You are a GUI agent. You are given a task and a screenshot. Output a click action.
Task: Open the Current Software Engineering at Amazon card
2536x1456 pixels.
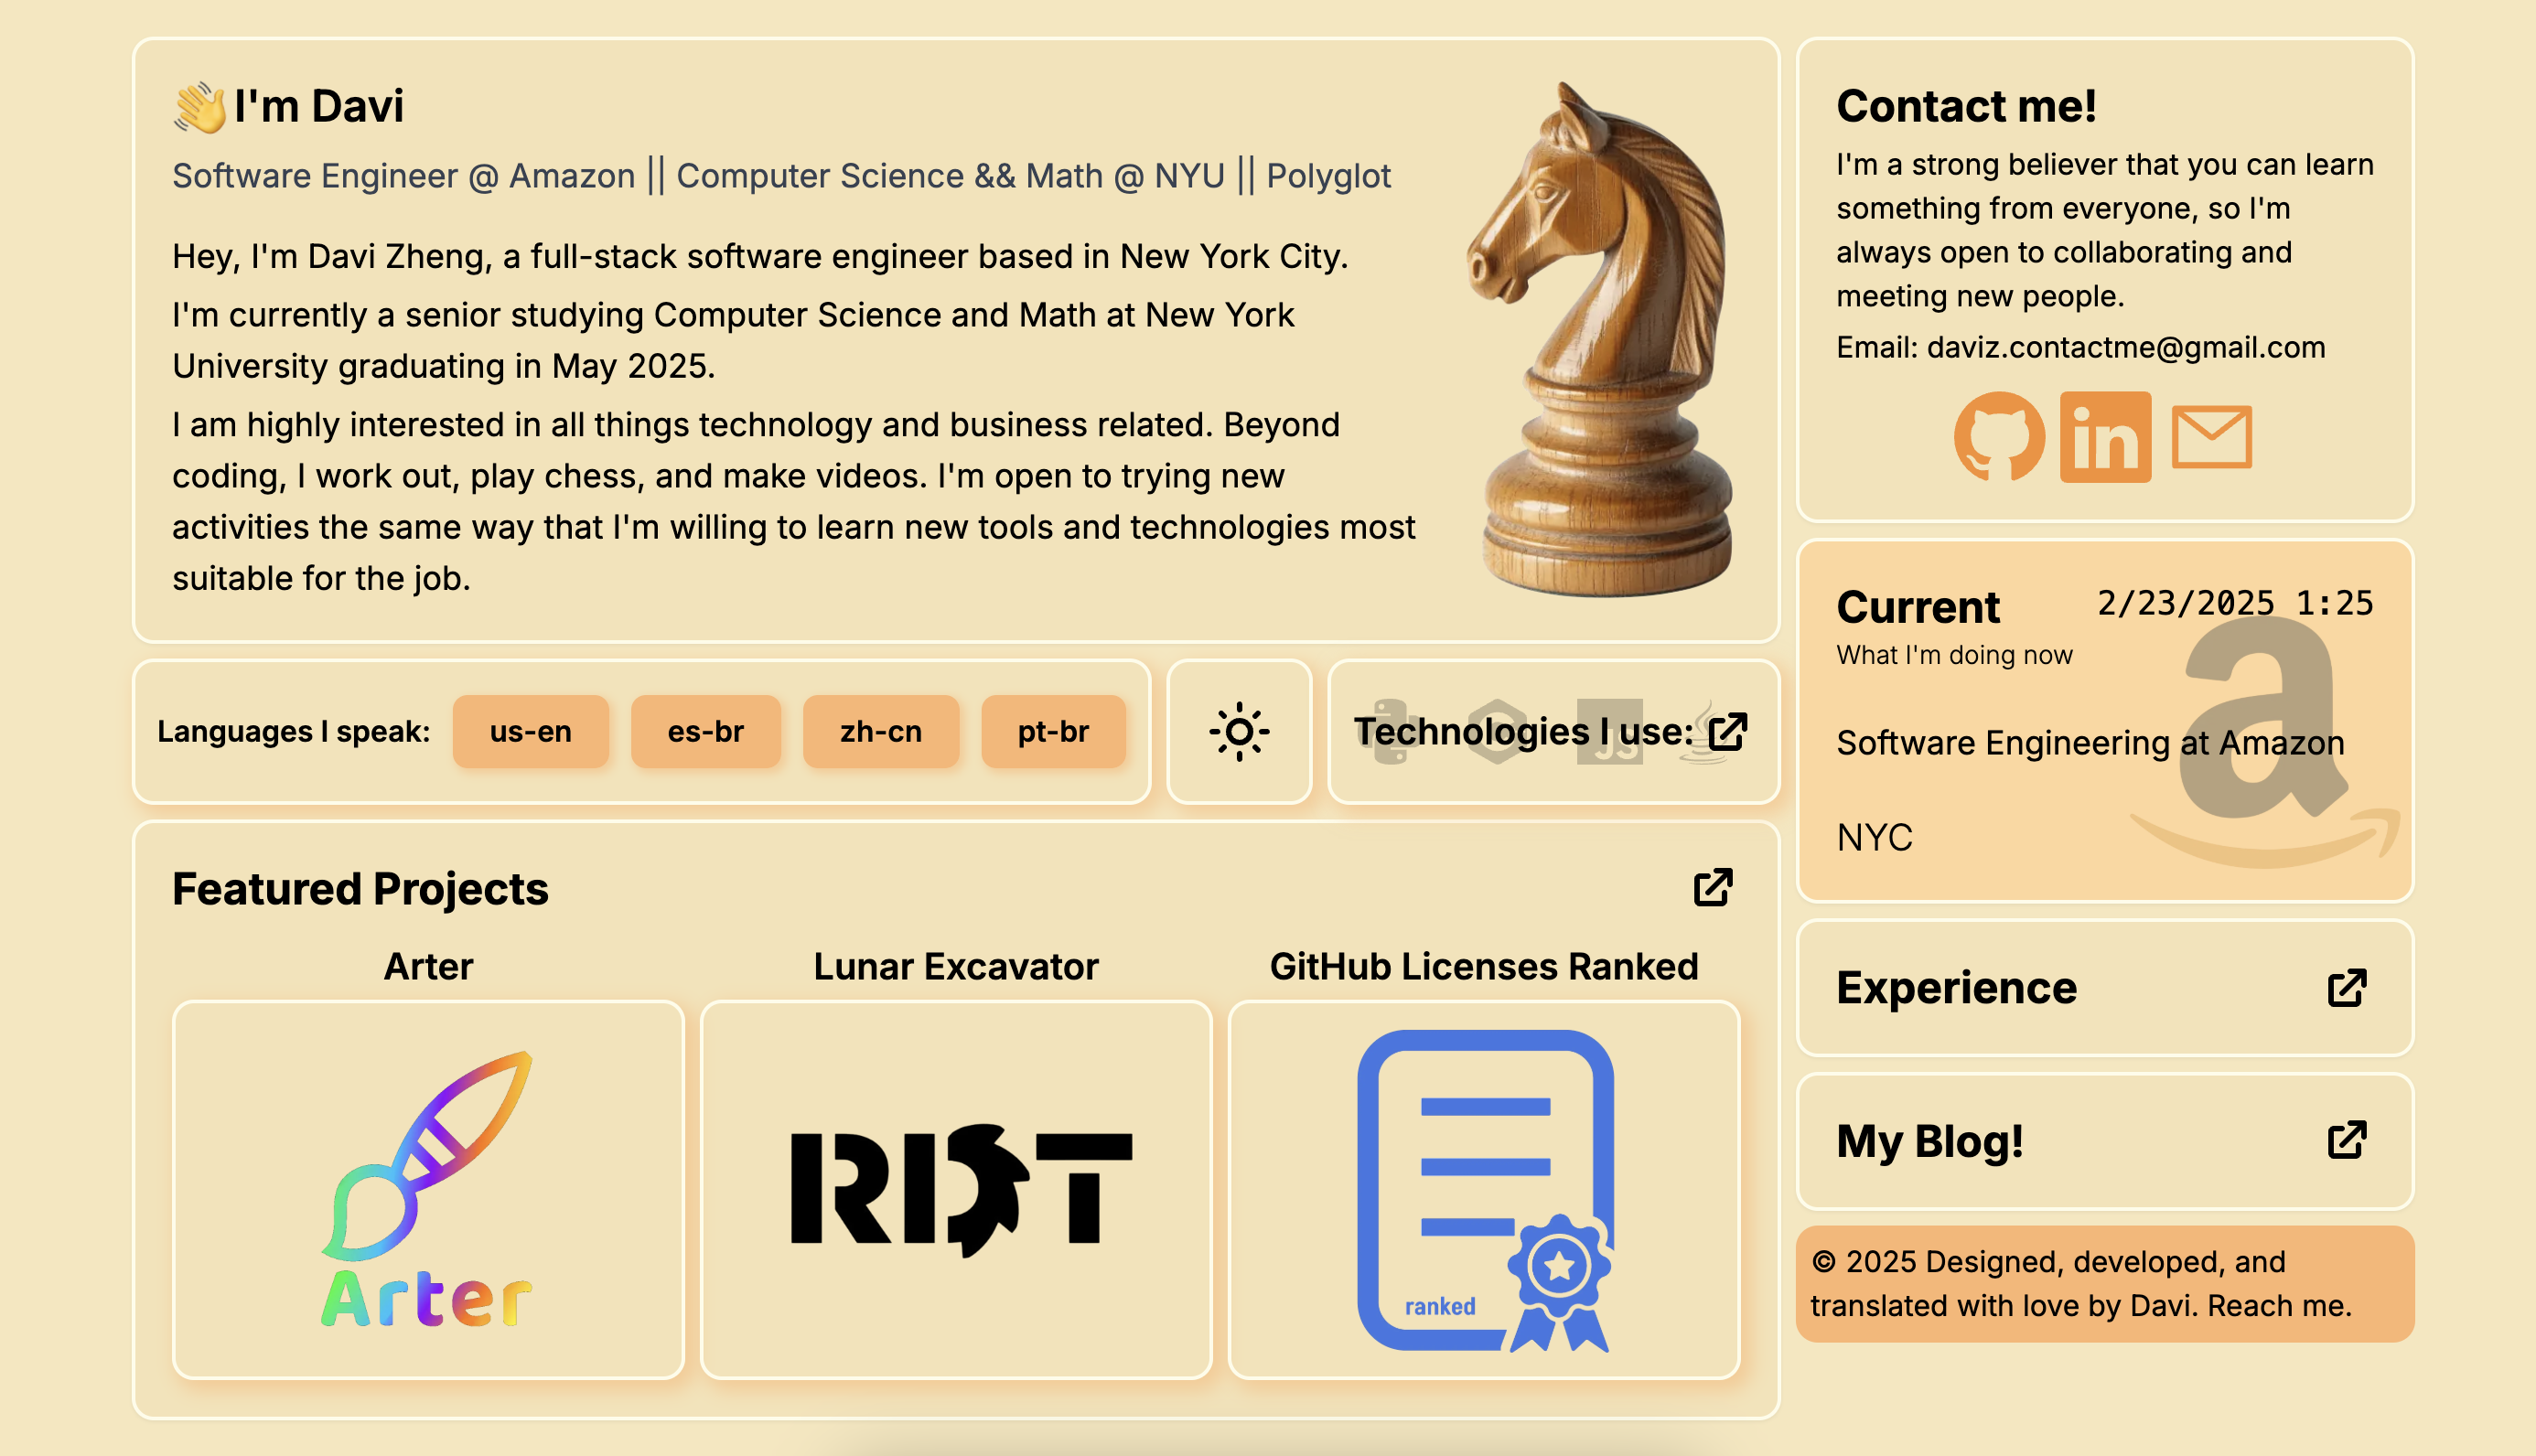(x=2090, y=743)
